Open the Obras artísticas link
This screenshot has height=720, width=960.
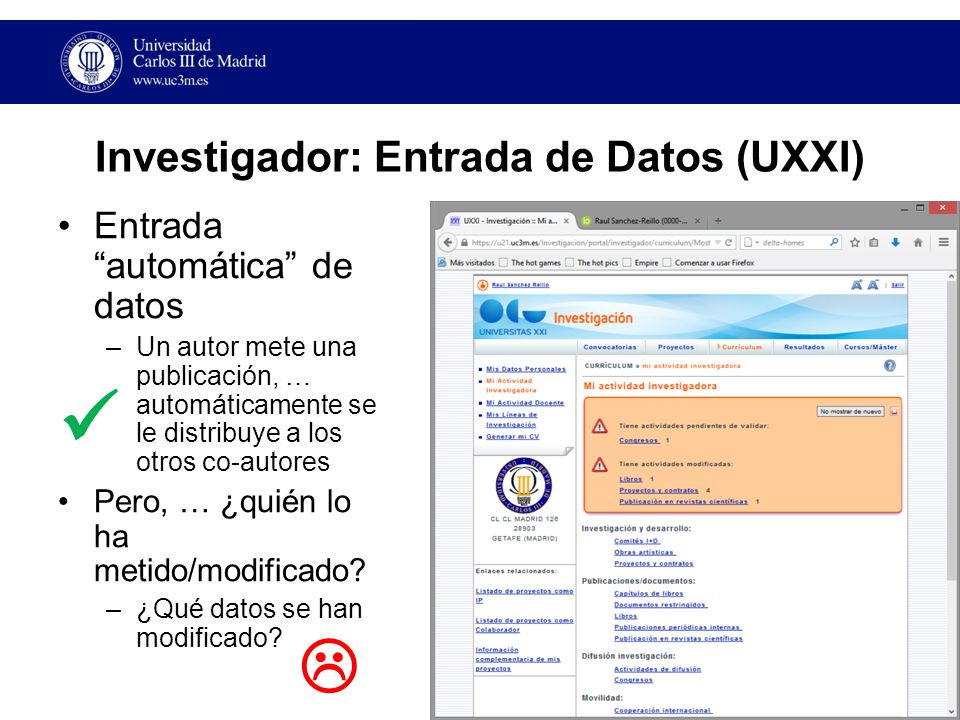(x=644, y=553)
